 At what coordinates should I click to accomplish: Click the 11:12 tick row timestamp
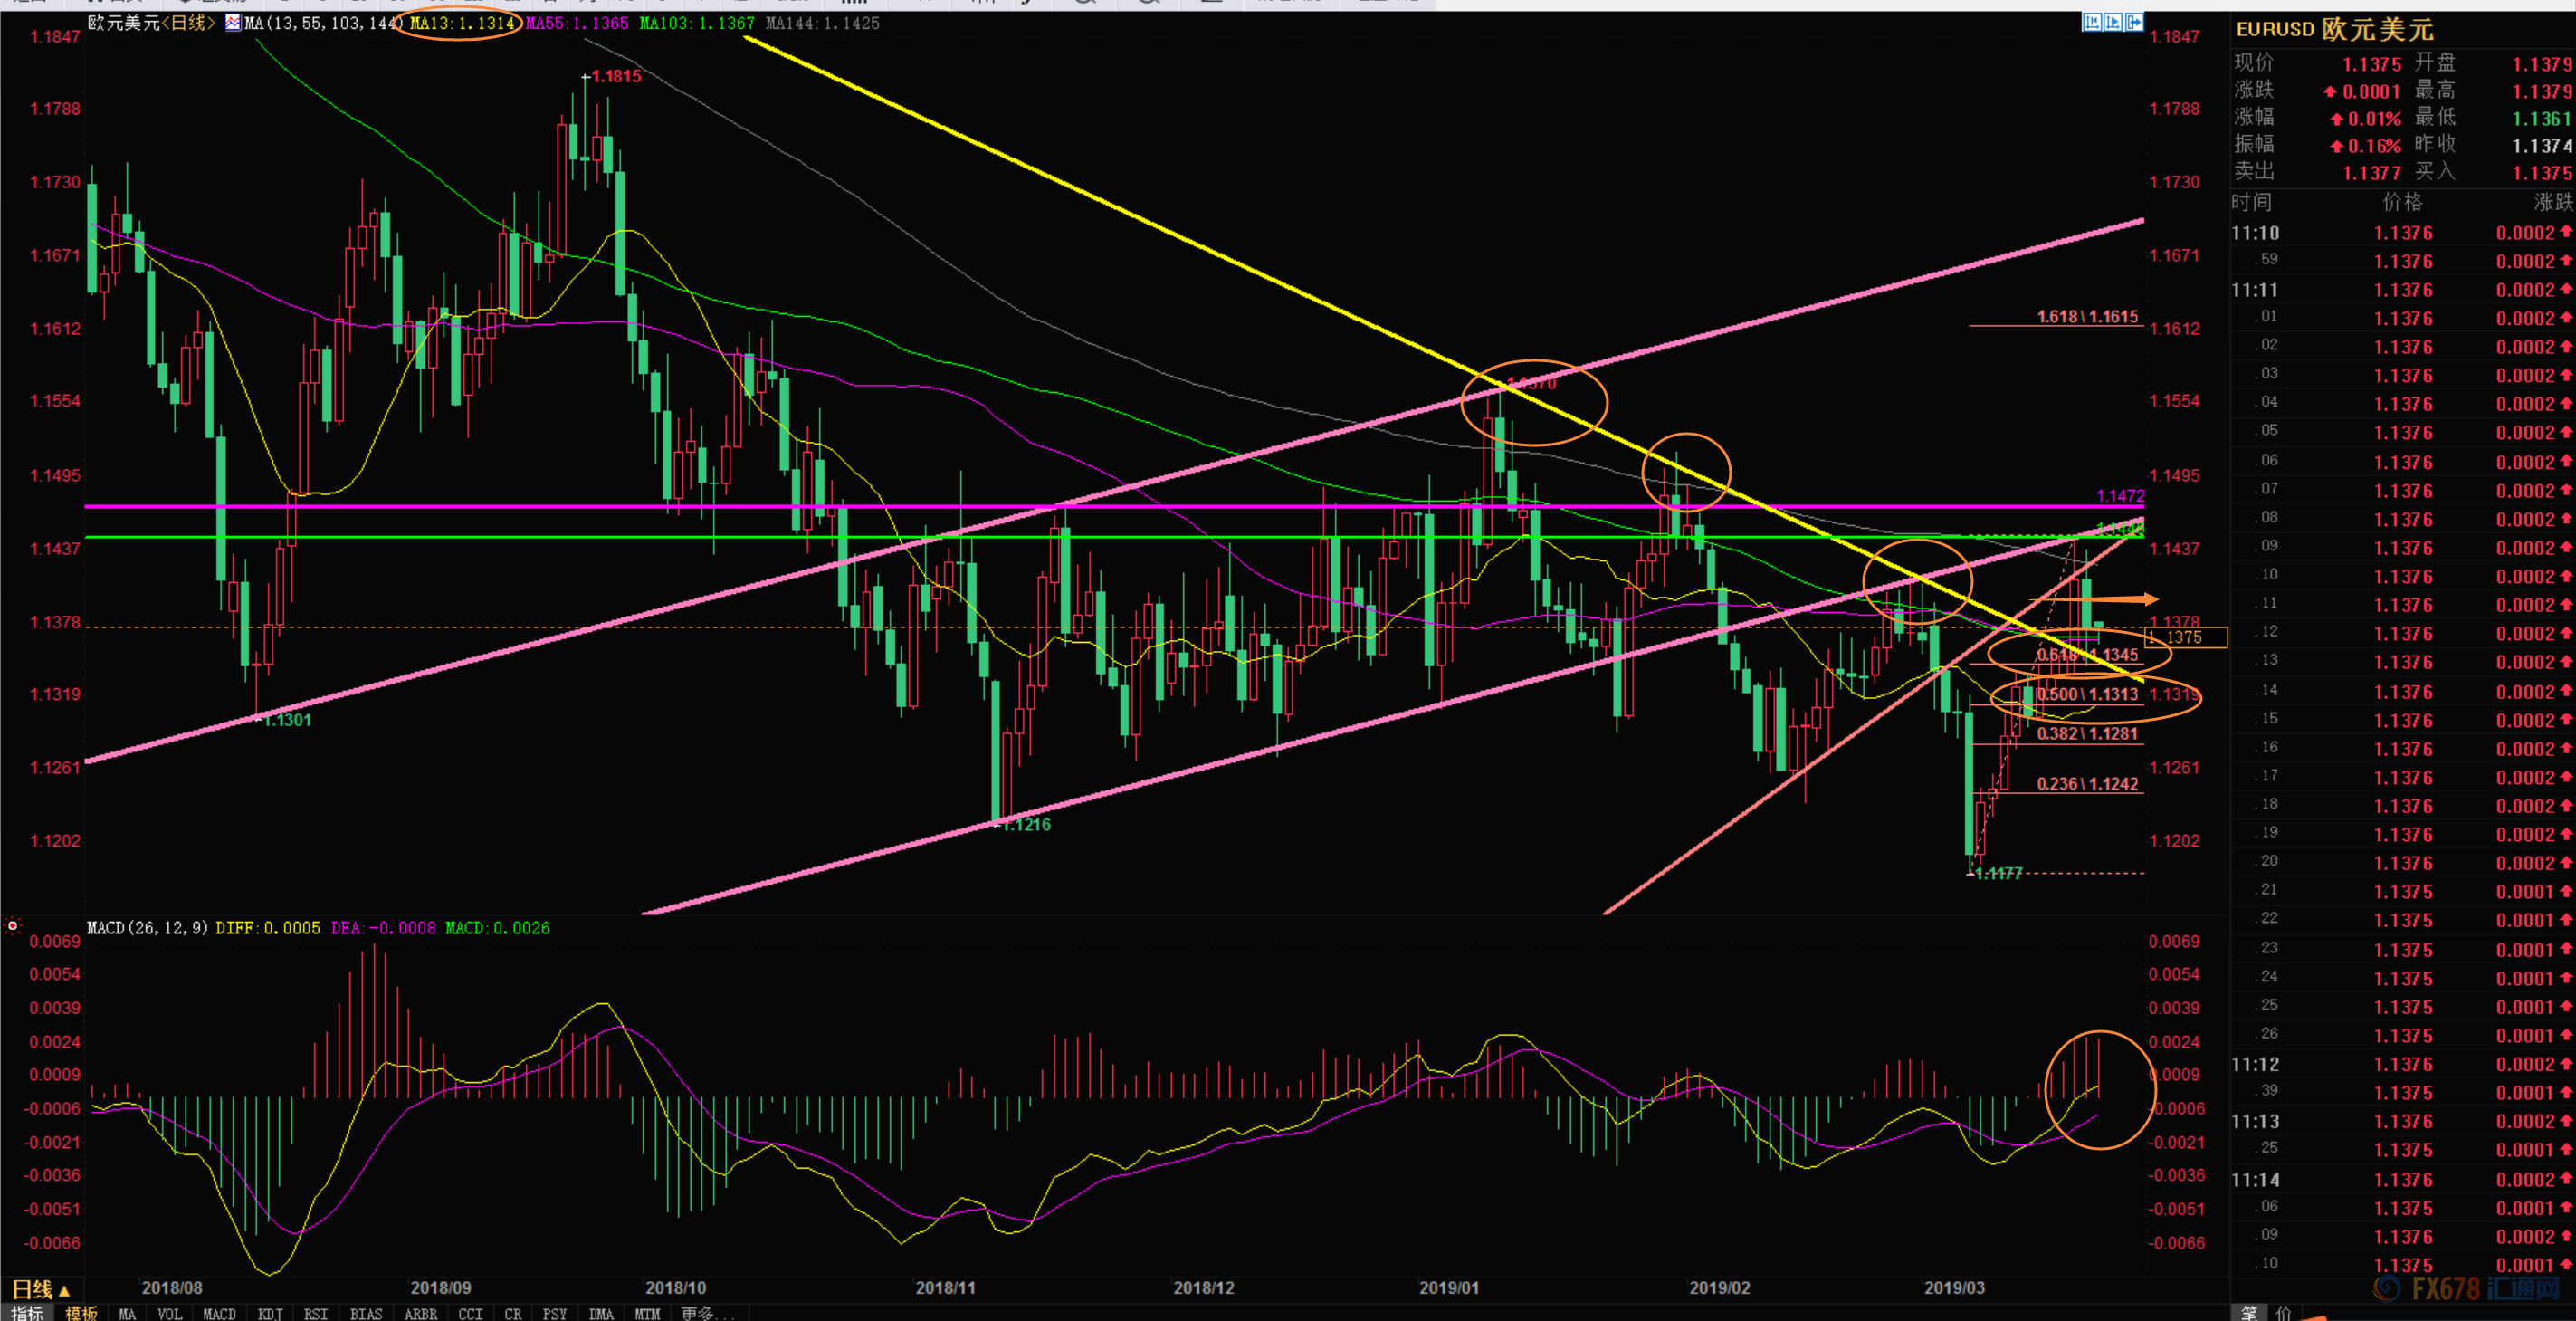(2255, 1064)
